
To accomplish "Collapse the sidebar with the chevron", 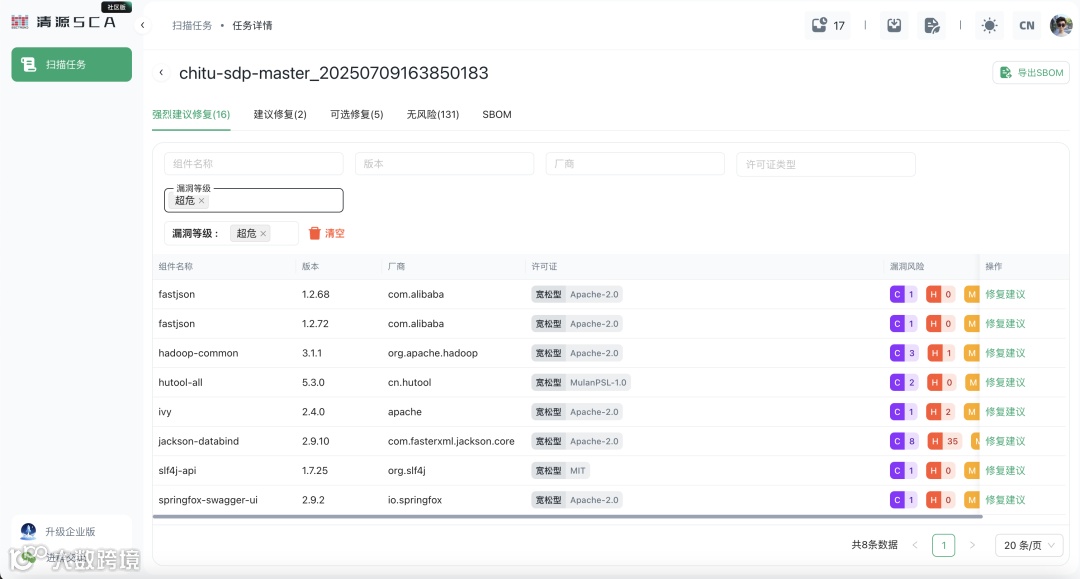I will 143,25.
